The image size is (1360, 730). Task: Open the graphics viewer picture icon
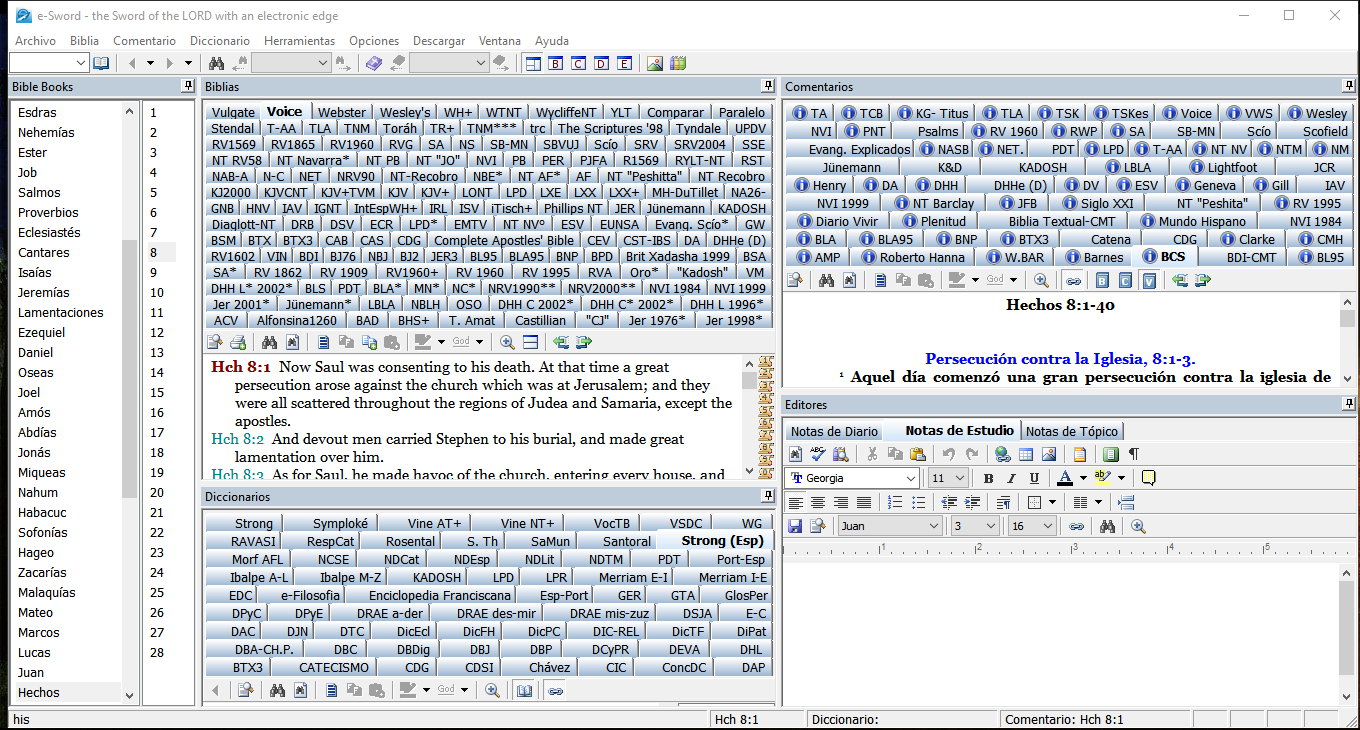click(x=655, y=63)
